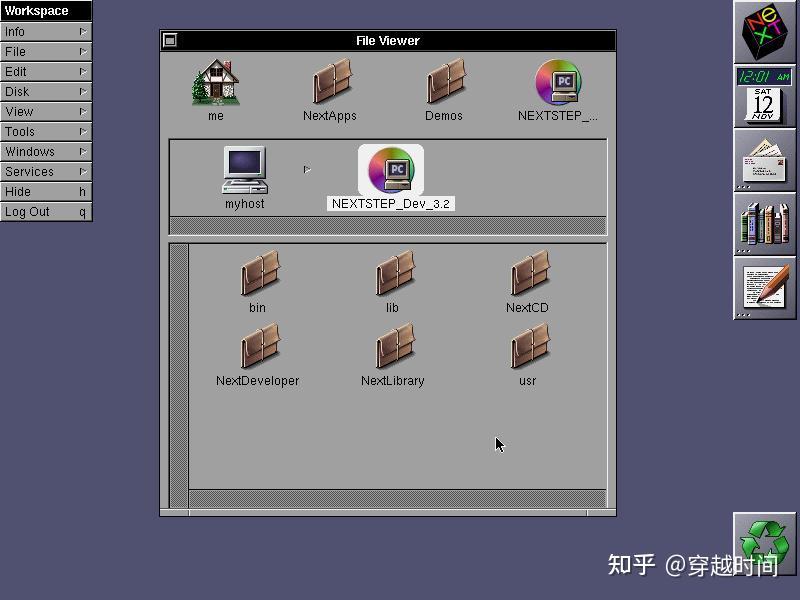Image resolution: width=800 pixels, height=600 pixels.
Task: Choose Hide from the Workspace menu
Action: click(x=46, y=191)
